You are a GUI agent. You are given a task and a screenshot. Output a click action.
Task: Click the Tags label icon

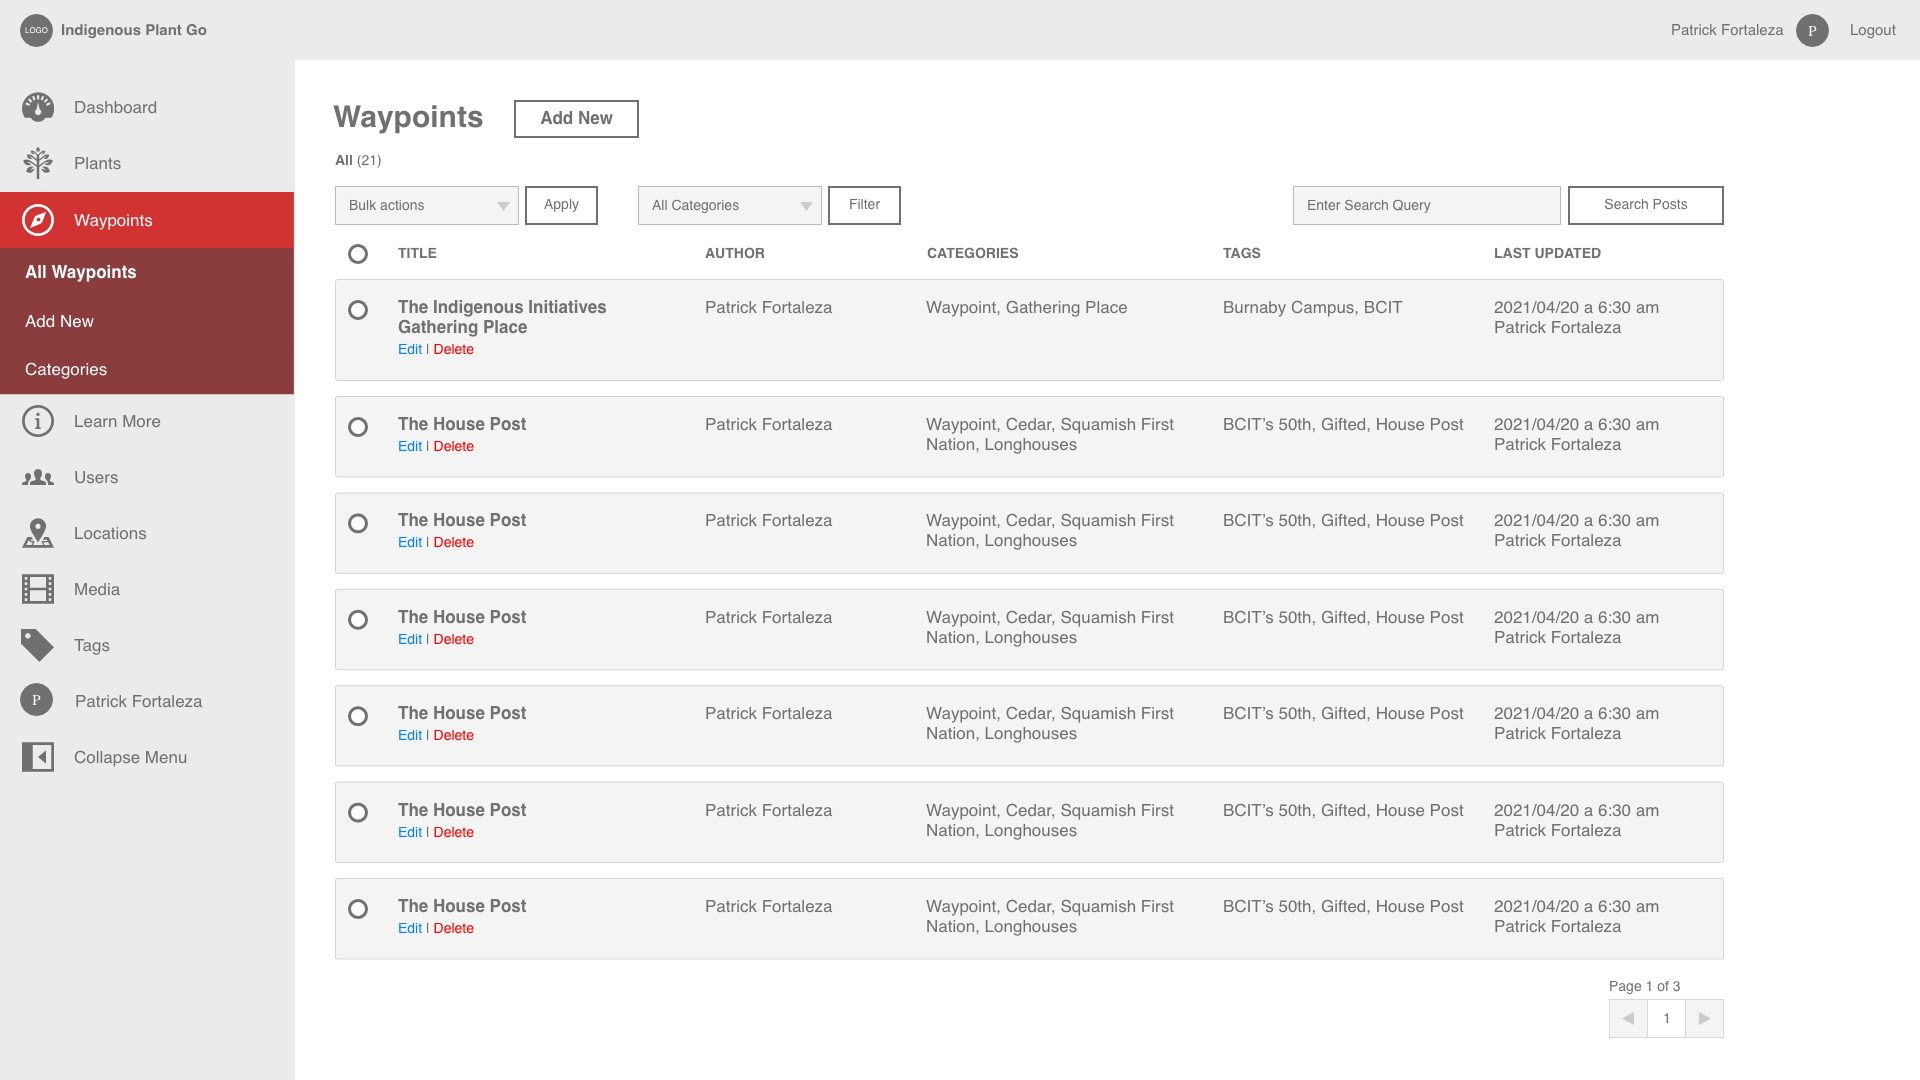click(x=38, y=645)
